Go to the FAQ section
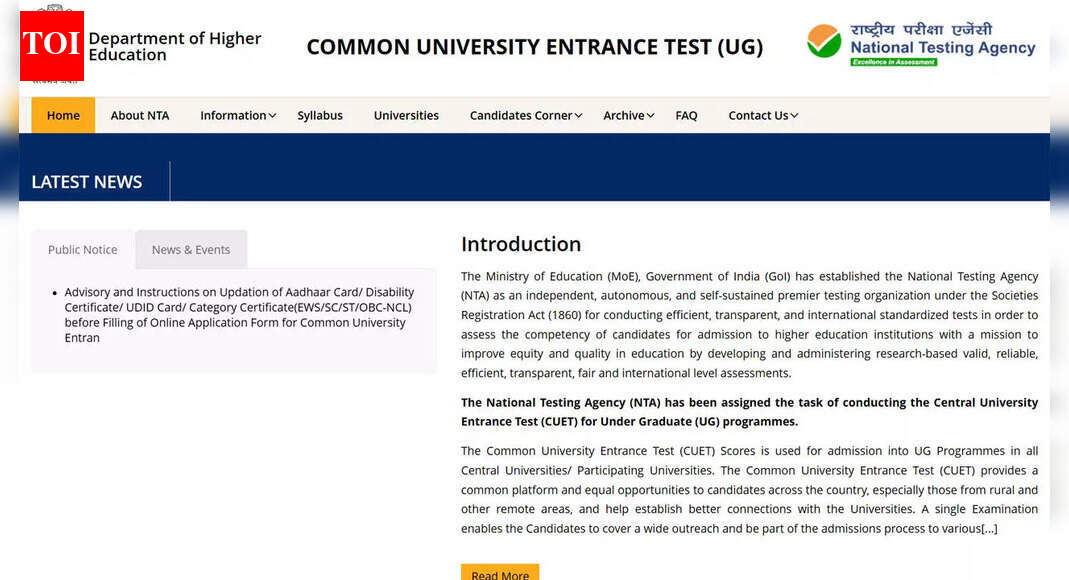 pyautogui.click(x=686, y=115)
